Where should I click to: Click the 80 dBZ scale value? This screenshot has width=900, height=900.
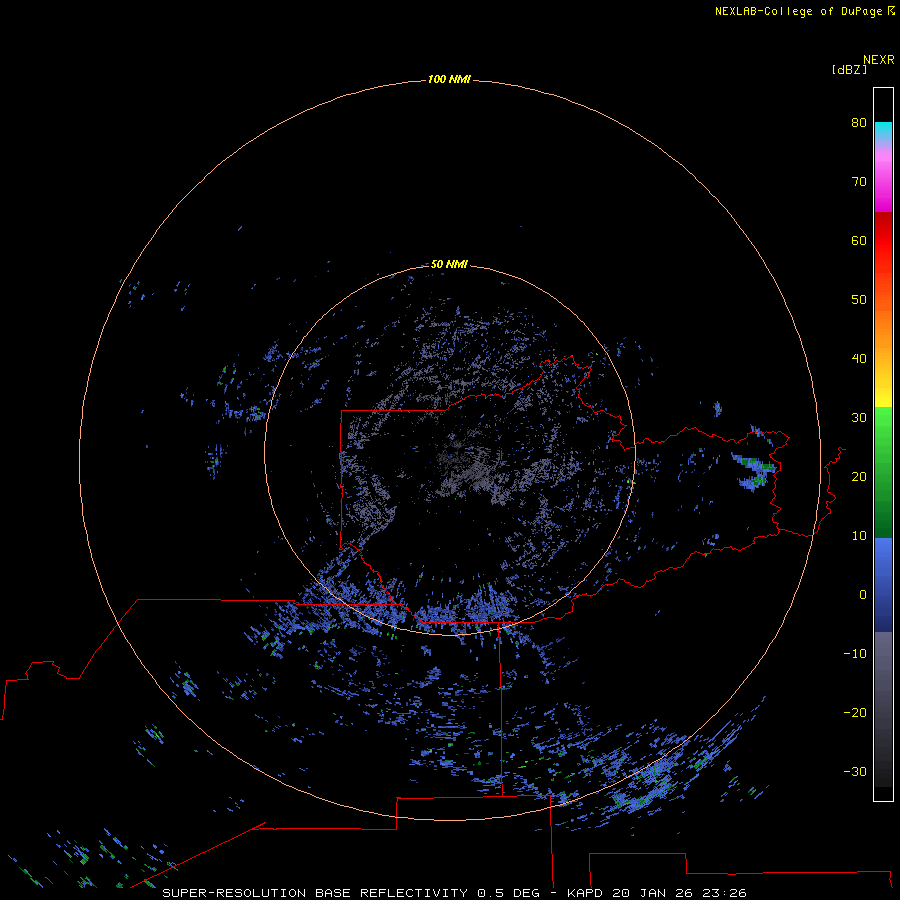859,122
